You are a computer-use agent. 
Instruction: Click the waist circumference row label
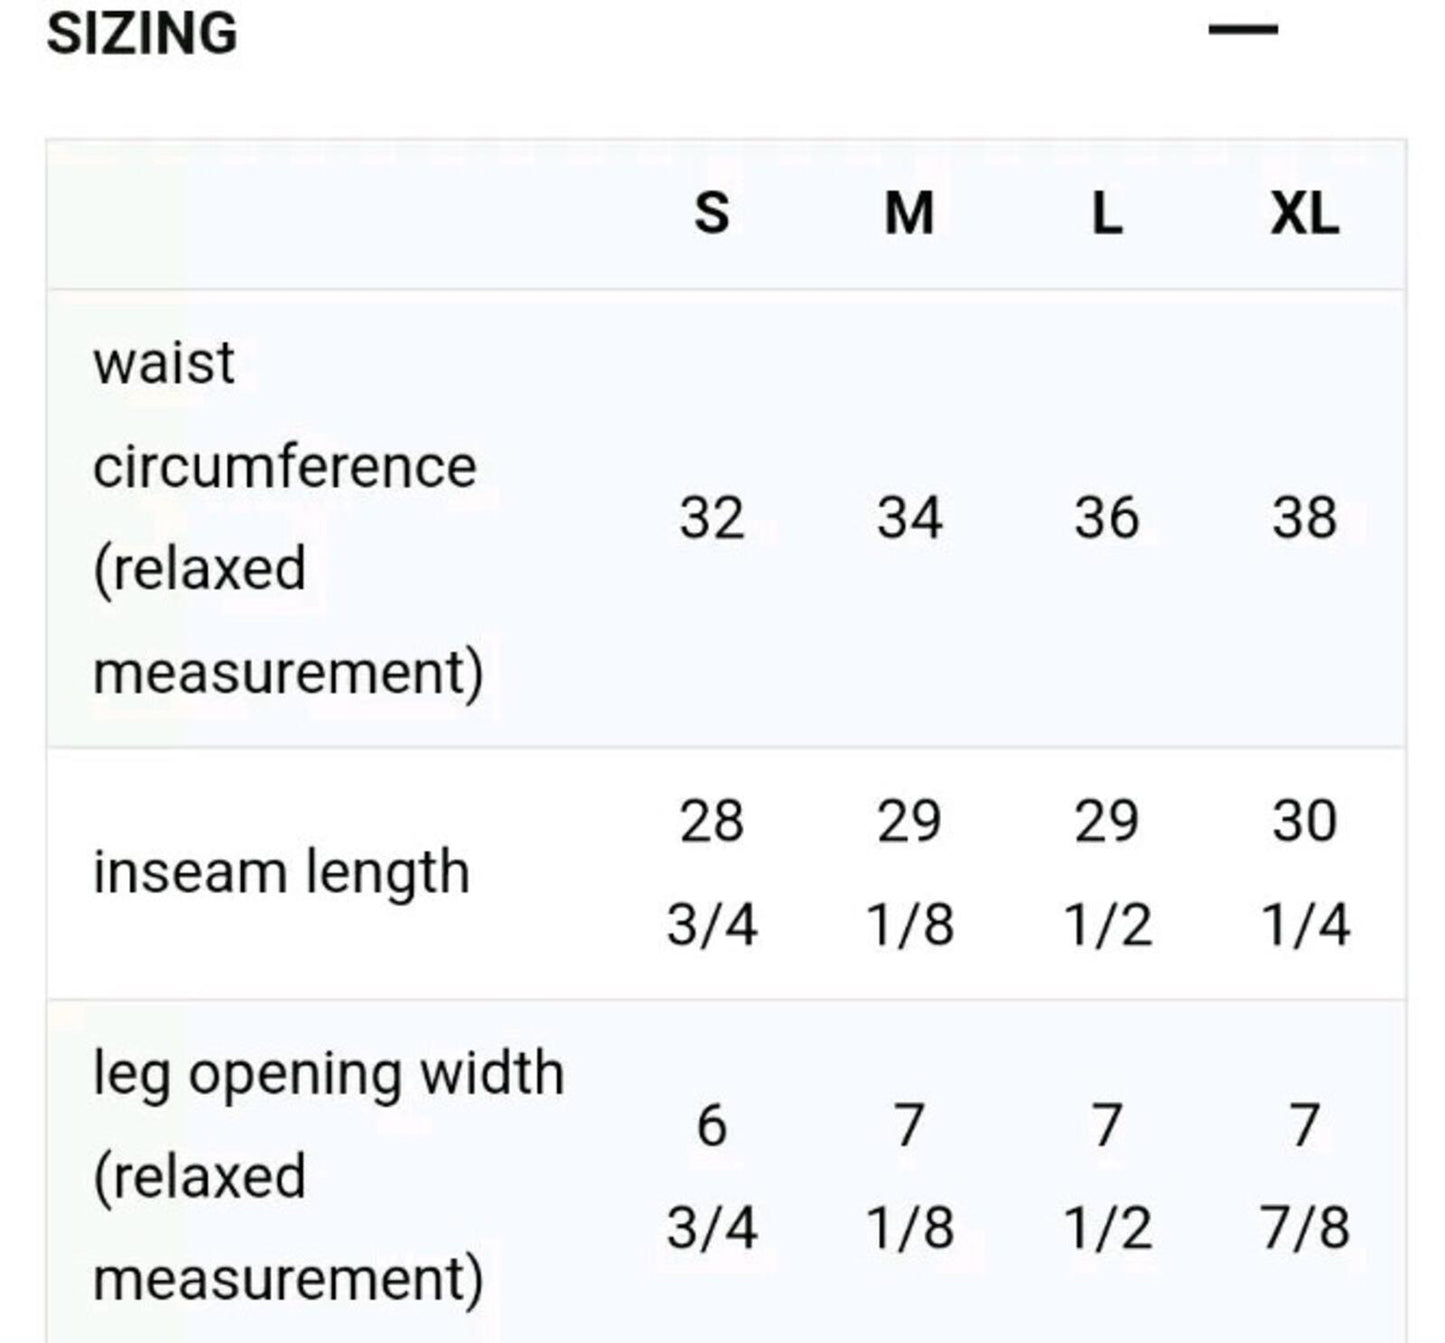[x=288, y=517]
